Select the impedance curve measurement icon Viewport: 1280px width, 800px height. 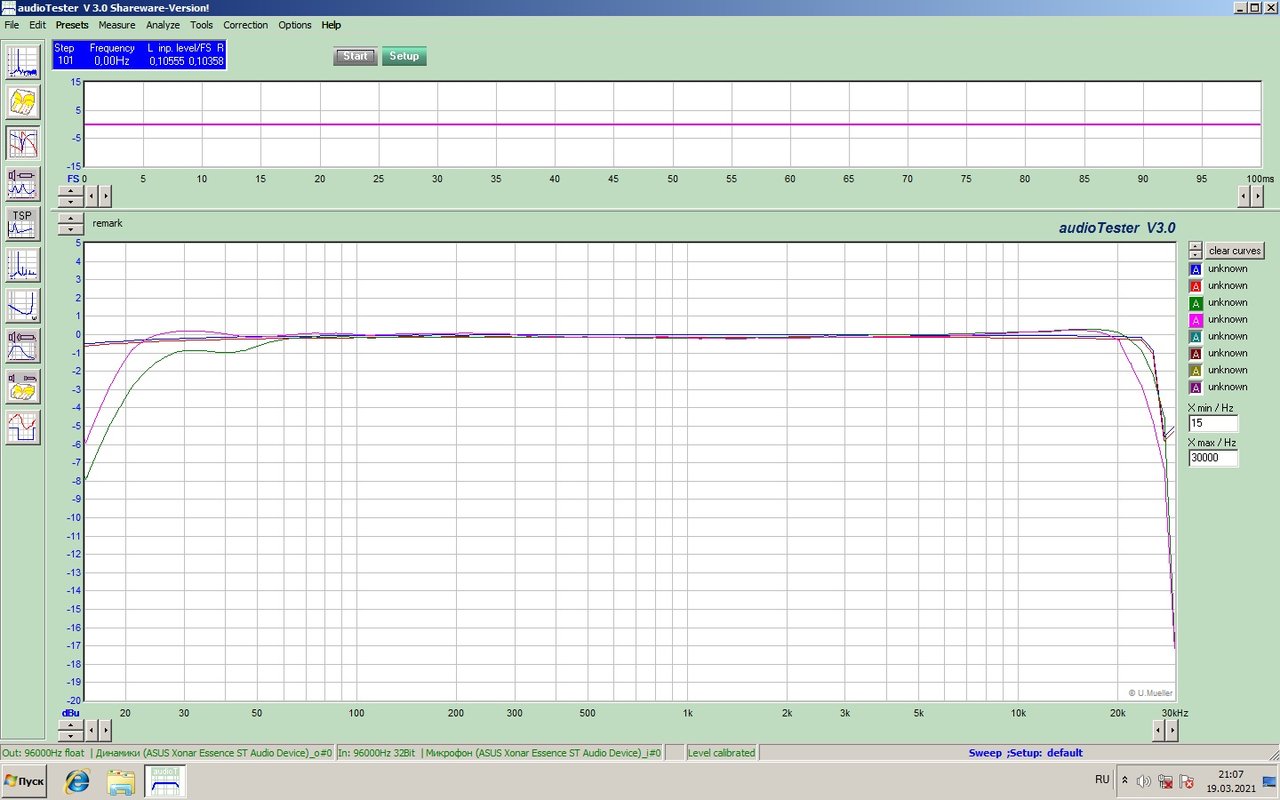(23, 305)
